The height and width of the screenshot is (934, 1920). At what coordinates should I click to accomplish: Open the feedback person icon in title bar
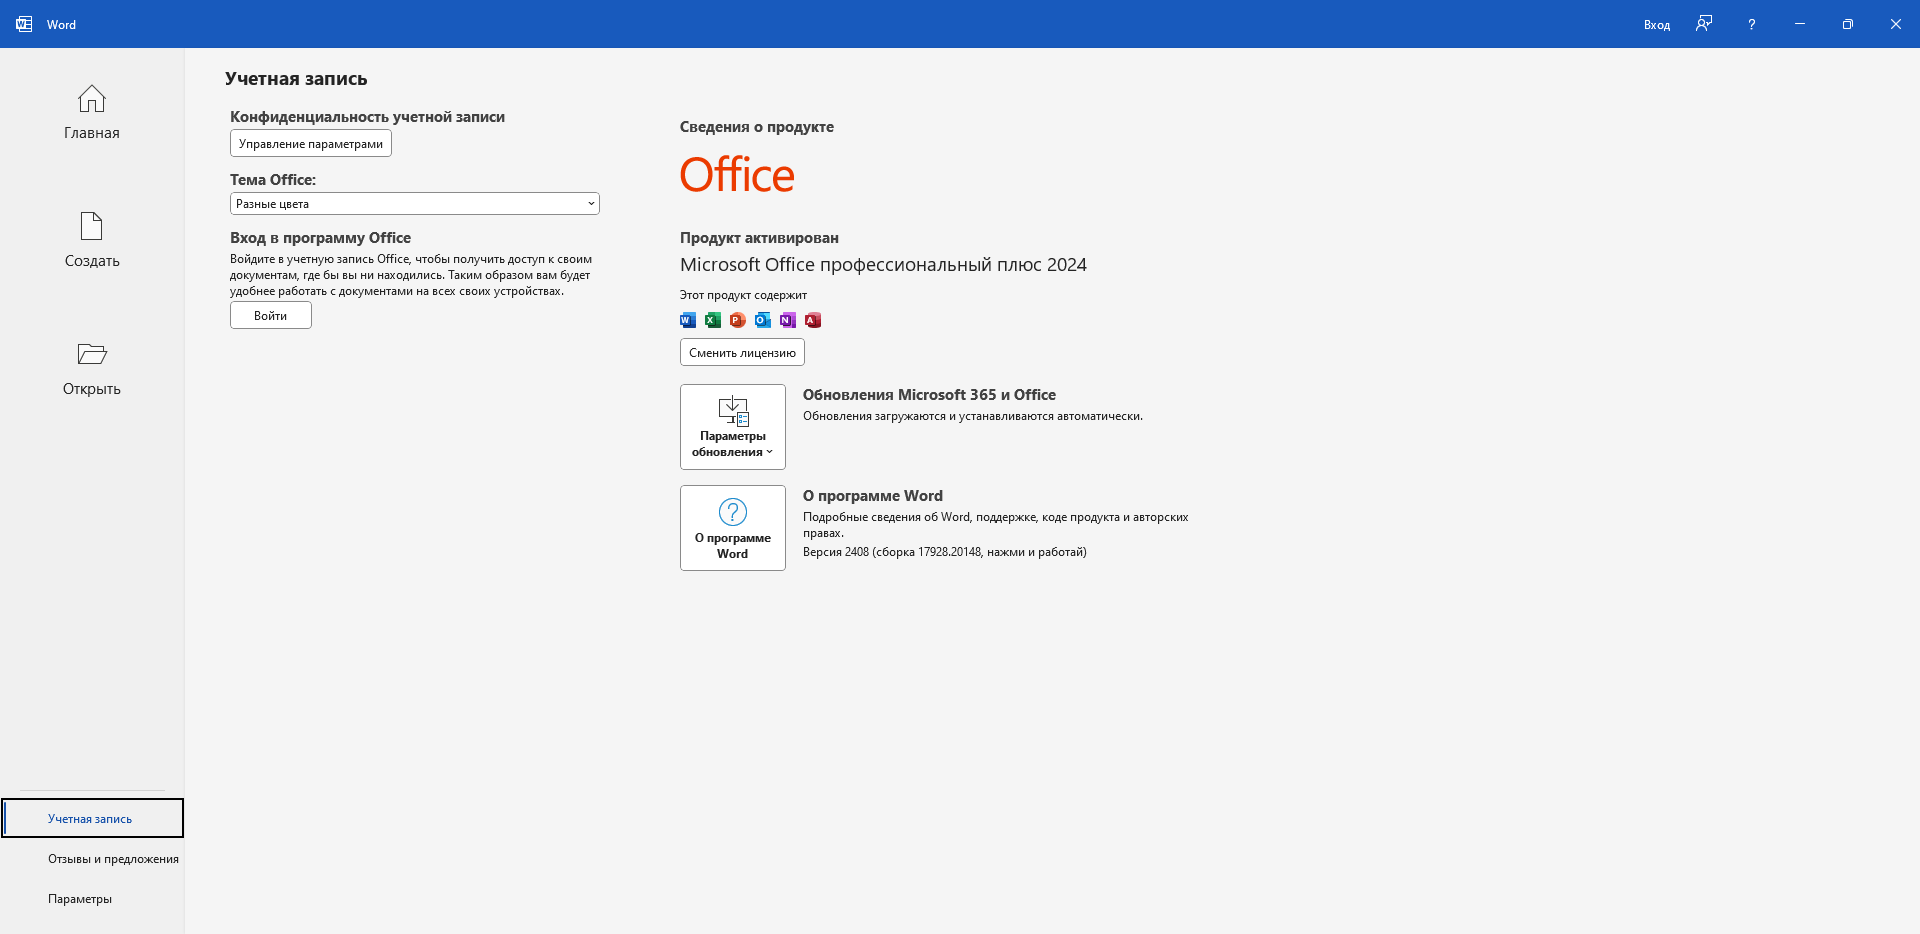[1704, 24]
